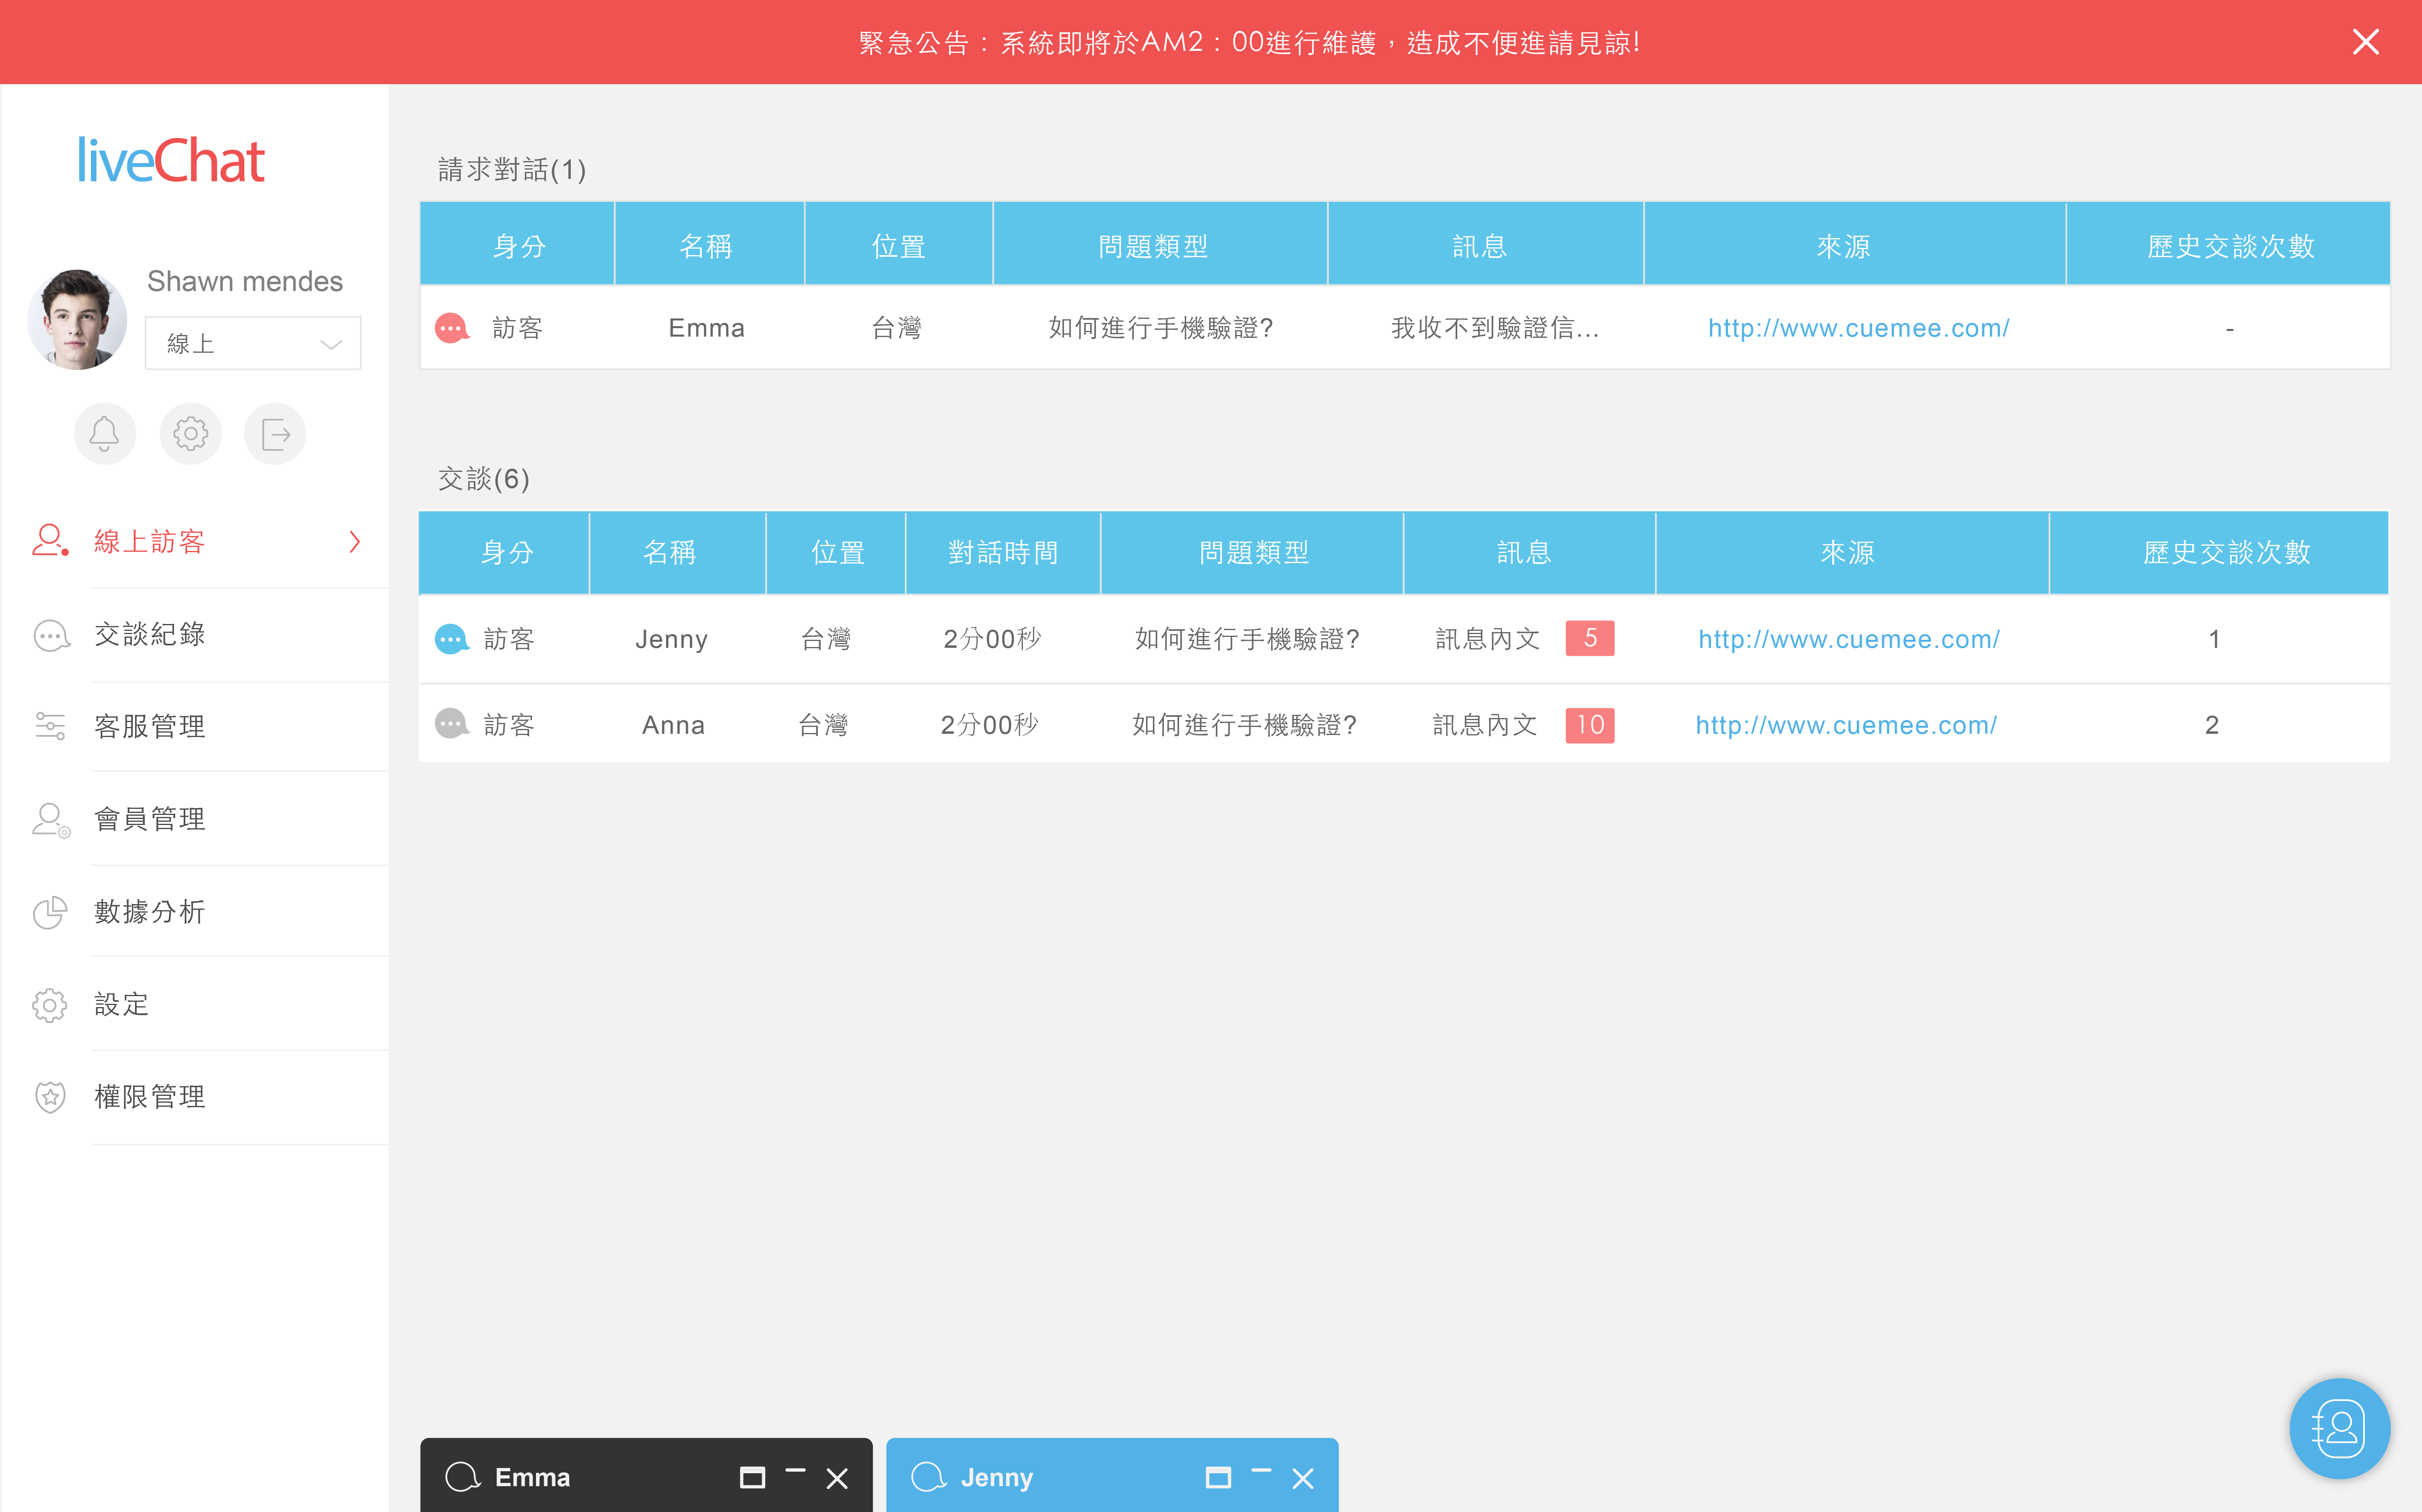This screenshot has height=1512, width=2422.
Task: Click Emma's message 我收不到驗證信…
Action: pyautogui.click(x=1495, y=328)
